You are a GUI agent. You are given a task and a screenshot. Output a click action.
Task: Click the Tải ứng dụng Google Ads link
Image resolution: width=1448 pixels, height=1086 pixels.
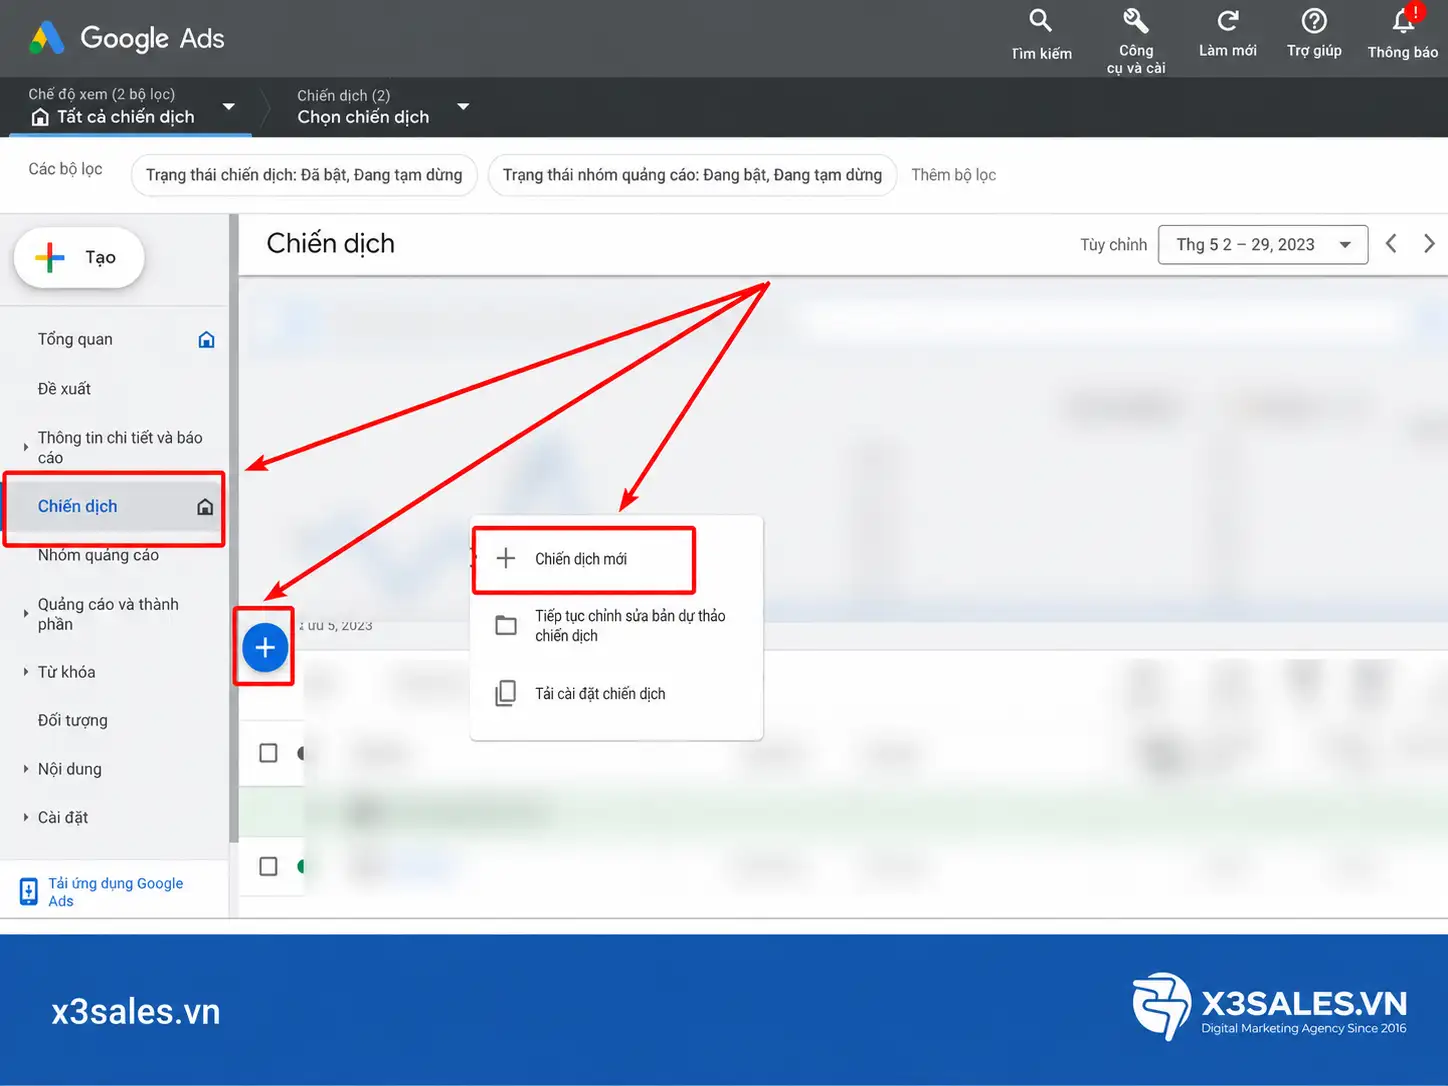click(116, 892)
